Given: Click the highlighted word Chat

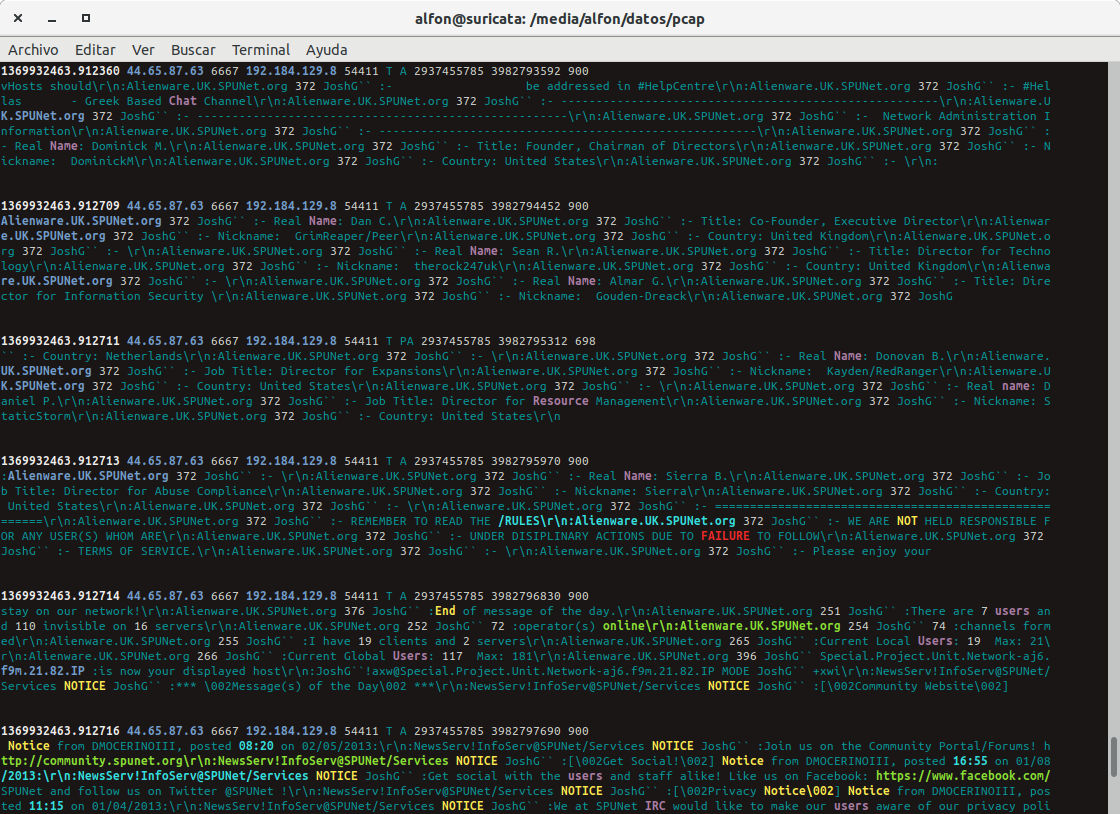Looking at the screenshot, I should 182,101.
